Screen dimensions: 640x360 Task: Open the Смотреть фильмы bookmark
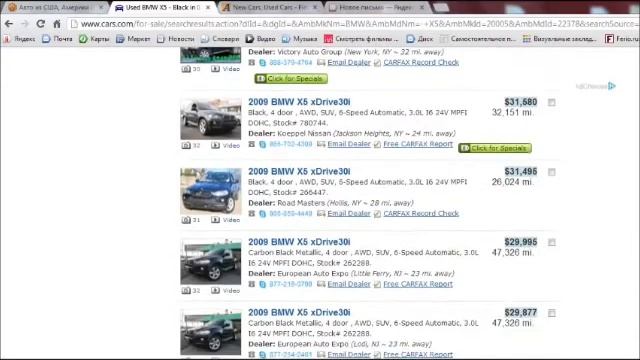click(361, 39)
